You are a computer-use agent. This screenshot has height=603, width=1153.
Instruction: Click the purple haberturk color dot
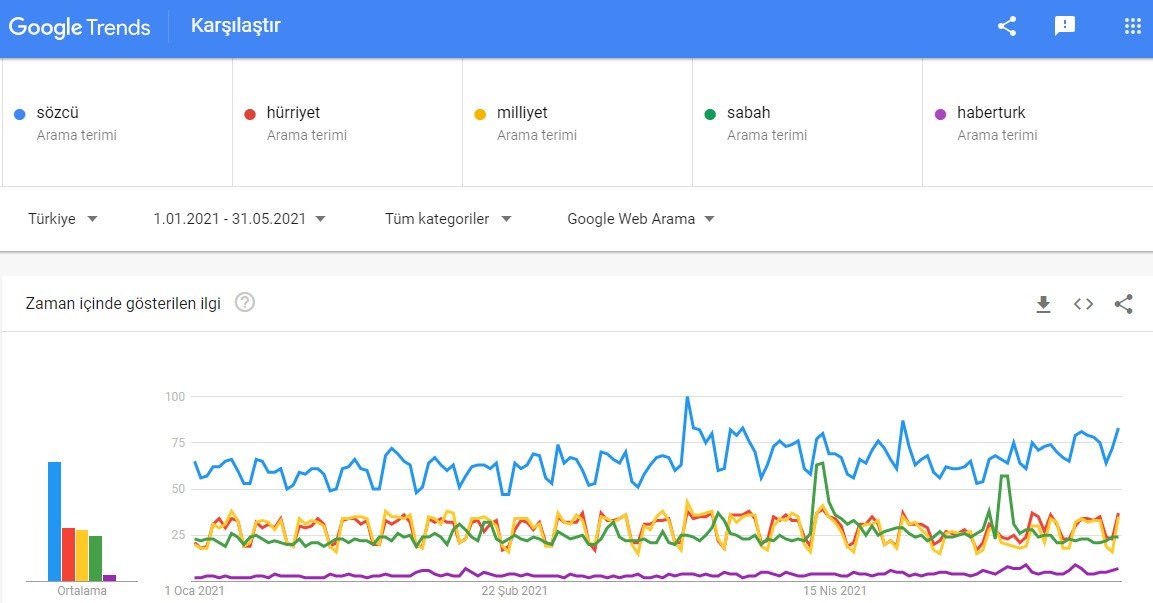[x=940, y=114]
